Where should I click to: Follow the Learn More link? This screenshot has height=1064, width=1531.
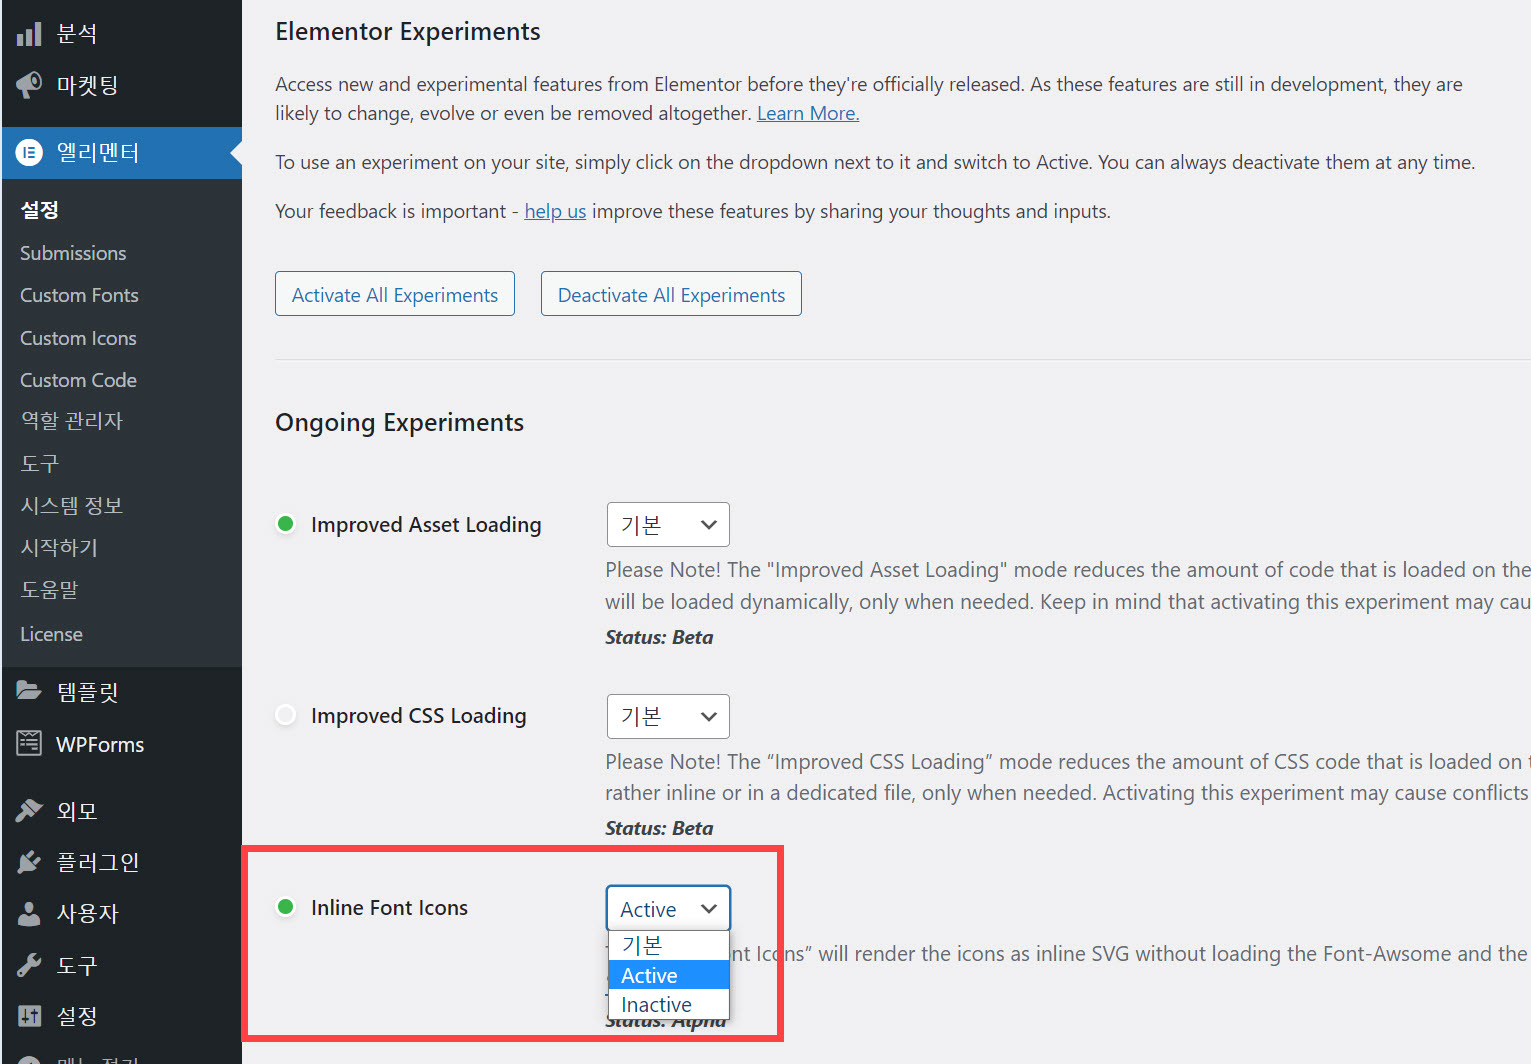point(808,113)
